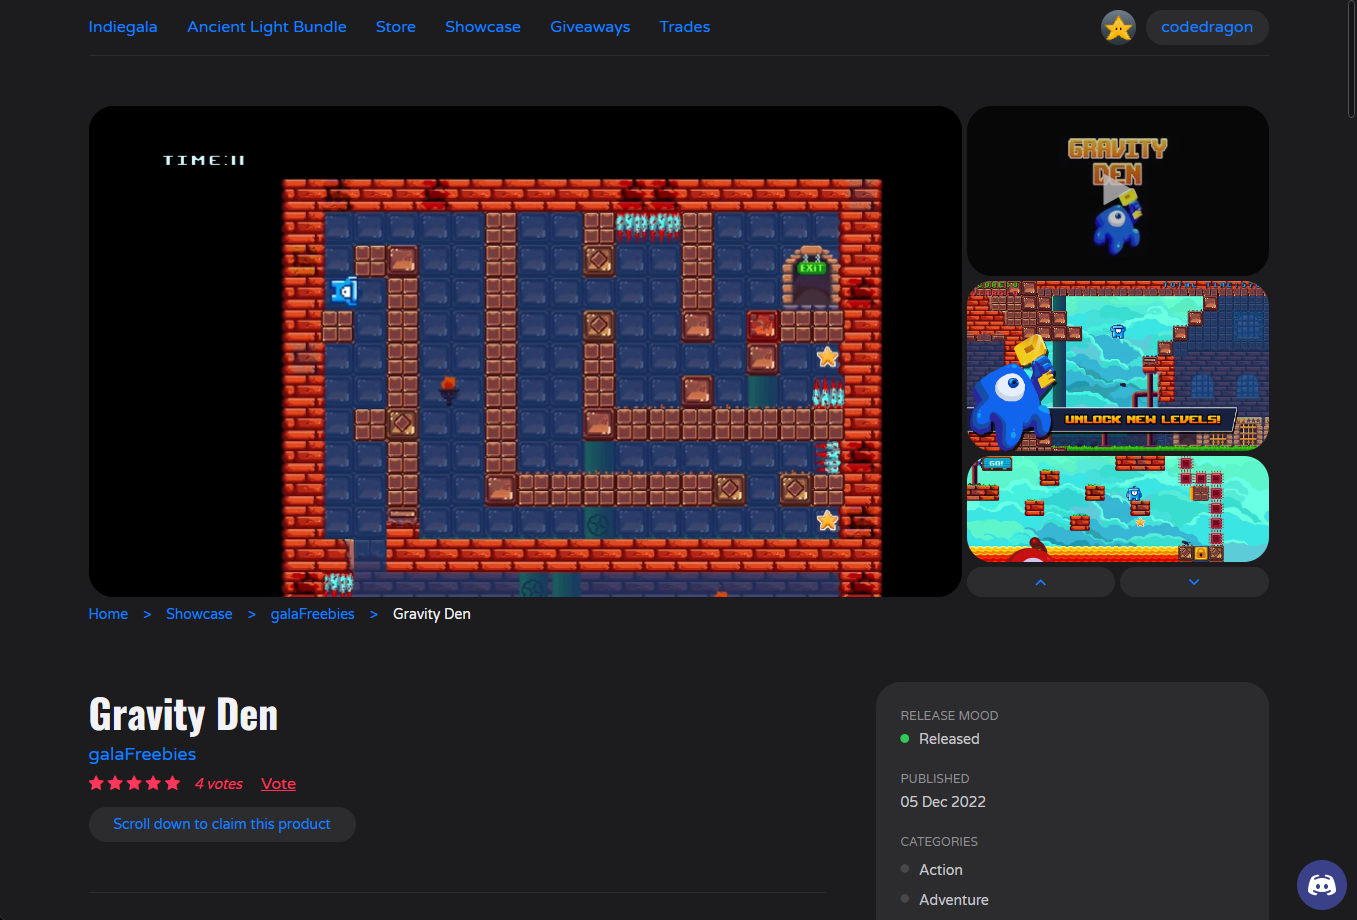The height and width of the screenshot is (920, 1357).
Task: Click the Home breadcrumb link
Action: pos(108,614)
